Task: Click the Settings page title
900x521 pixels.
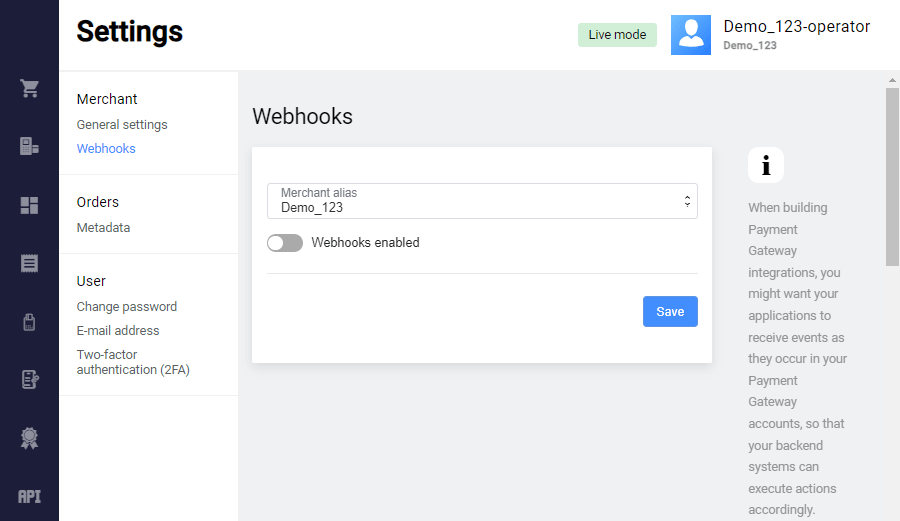Action: tap(130, 32)
